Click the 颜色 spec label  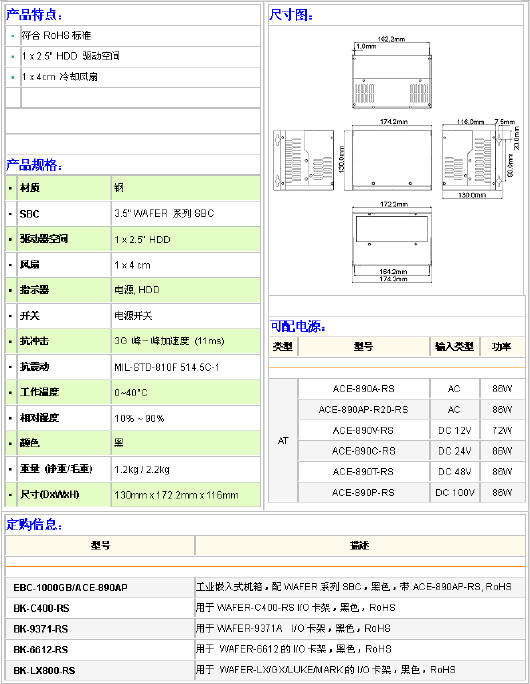pyautogui.click(x=30, y=443)
